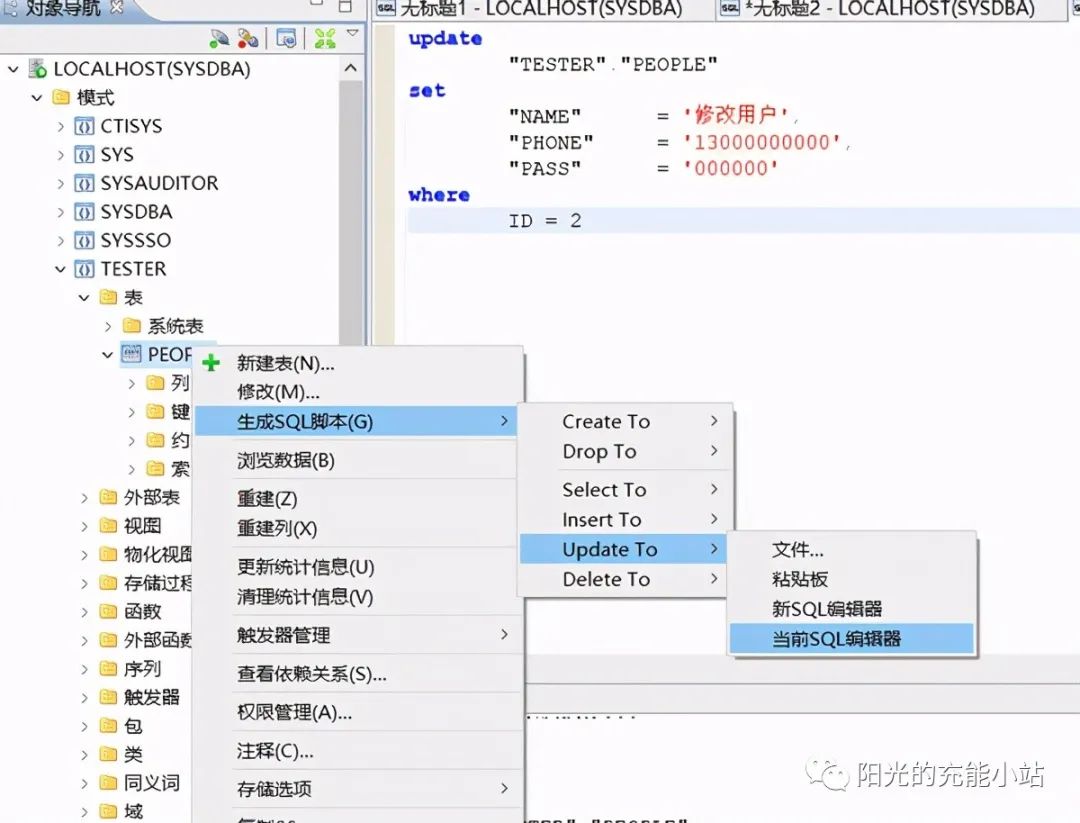Select 权限管理(A)... menu entry
Image resolution: width=1080 pixels, height=823 pixels.
(x=355, y=711)
